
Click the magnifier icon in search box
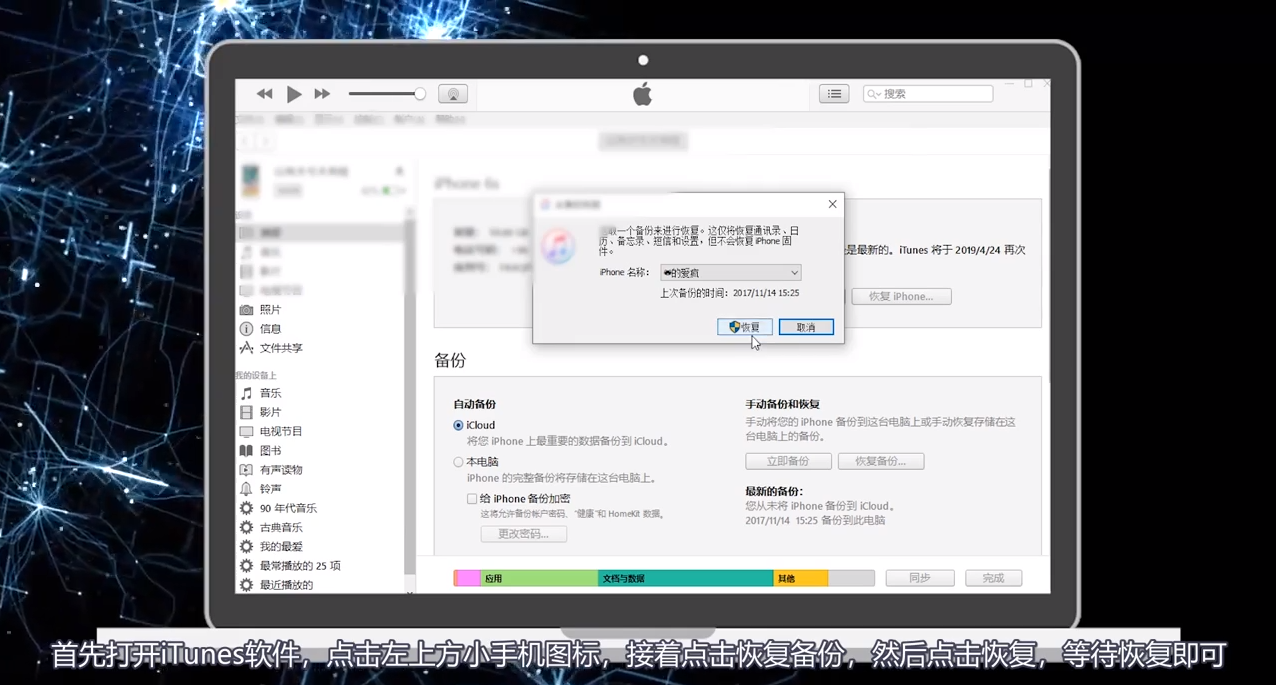[874, 94]
